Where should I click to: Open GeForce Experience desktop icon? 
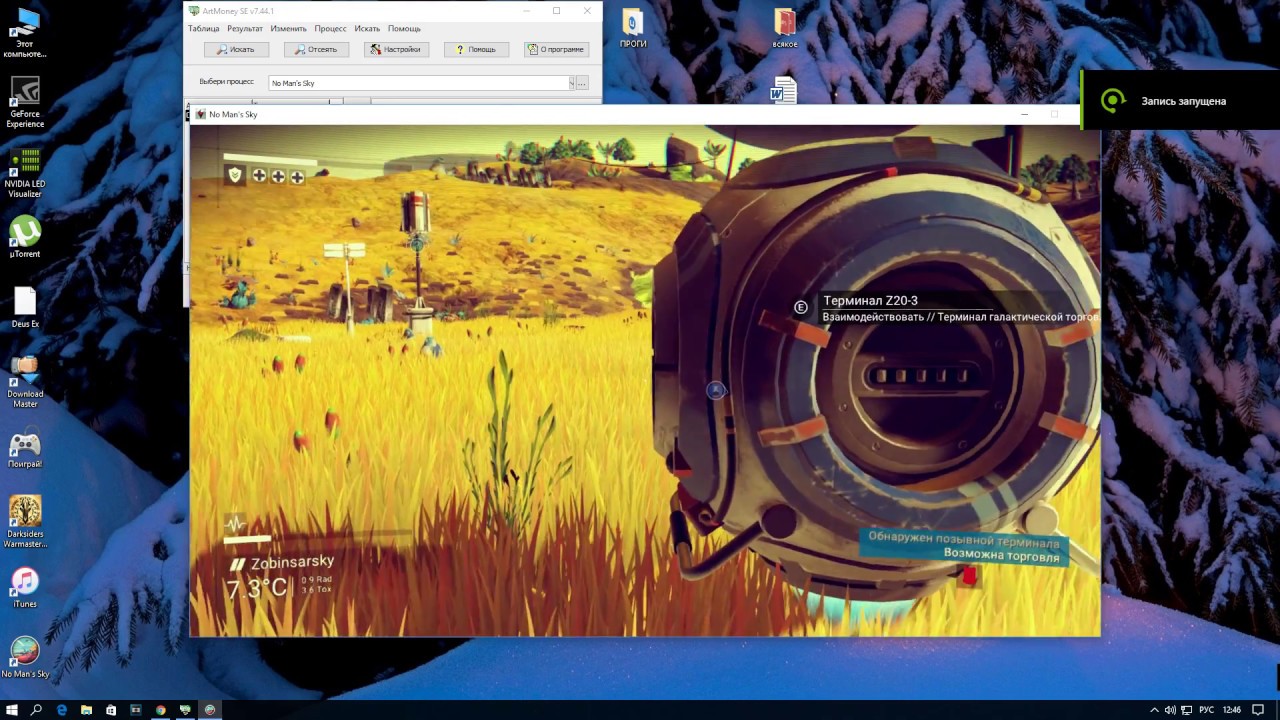pyautogui.click(x=25, y=103)
